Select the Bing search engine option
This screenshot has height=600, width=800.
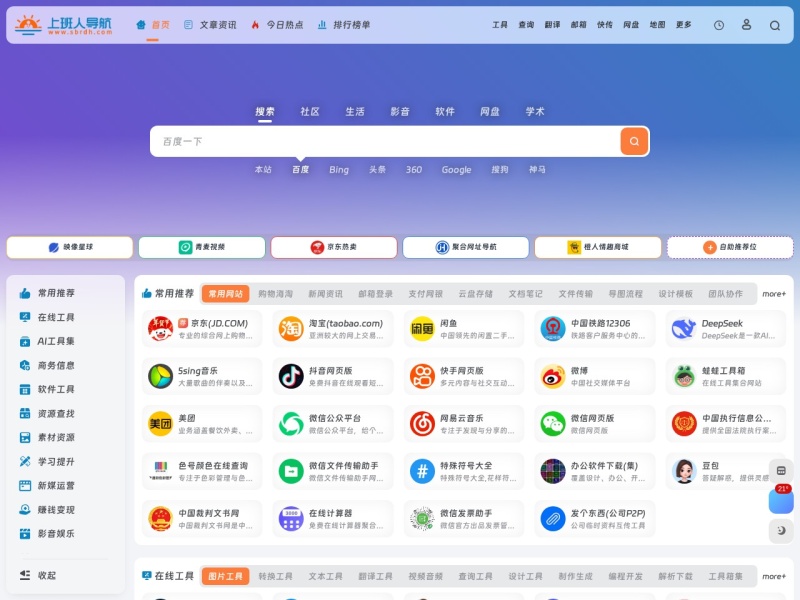click(x=339, y=170)
